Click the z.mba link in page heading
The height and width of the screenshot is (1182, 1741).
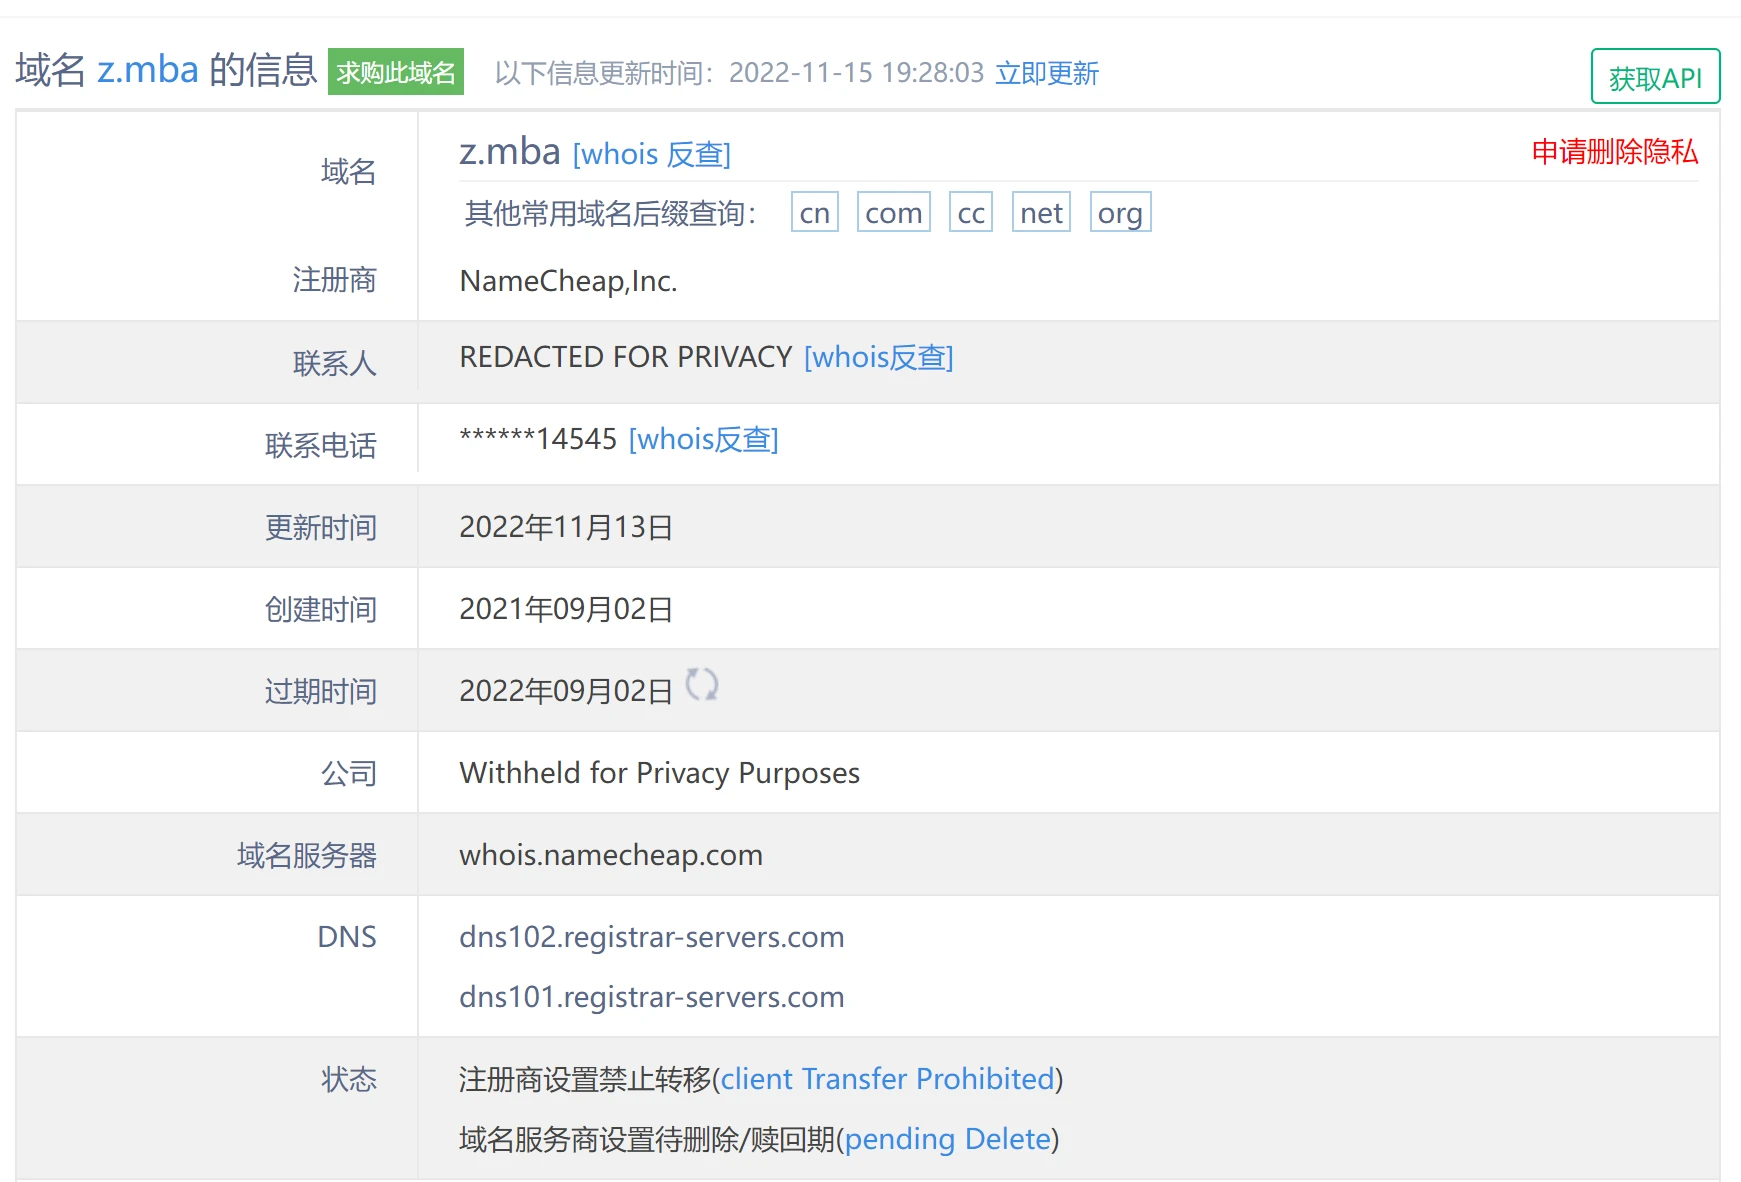[x=148, y=70]
